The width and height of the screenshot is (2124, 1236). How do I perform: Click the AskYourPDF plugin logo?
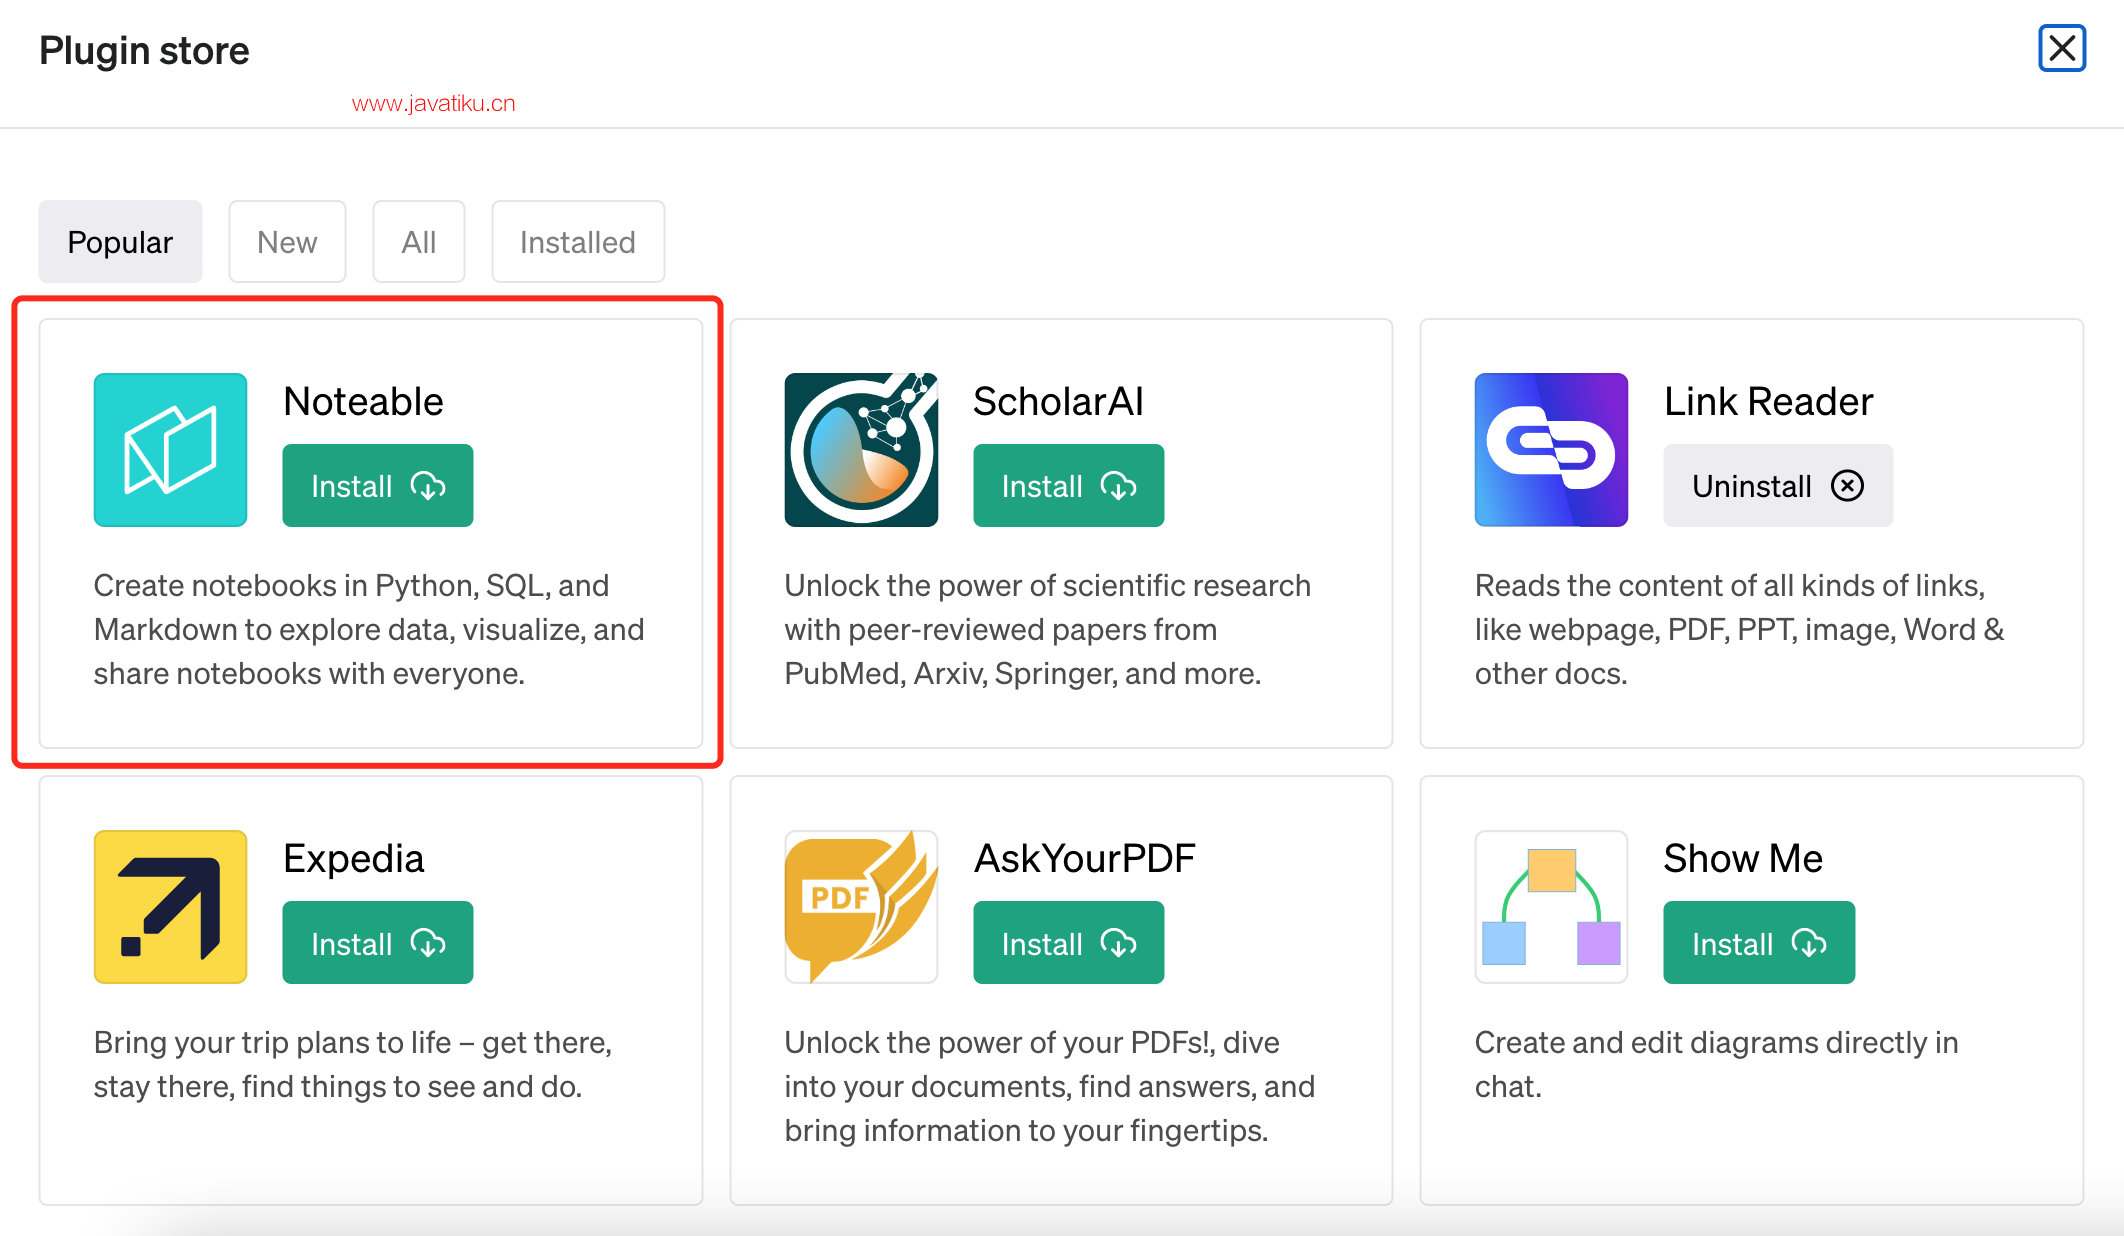pyautogui.click(x=861, y=907)
